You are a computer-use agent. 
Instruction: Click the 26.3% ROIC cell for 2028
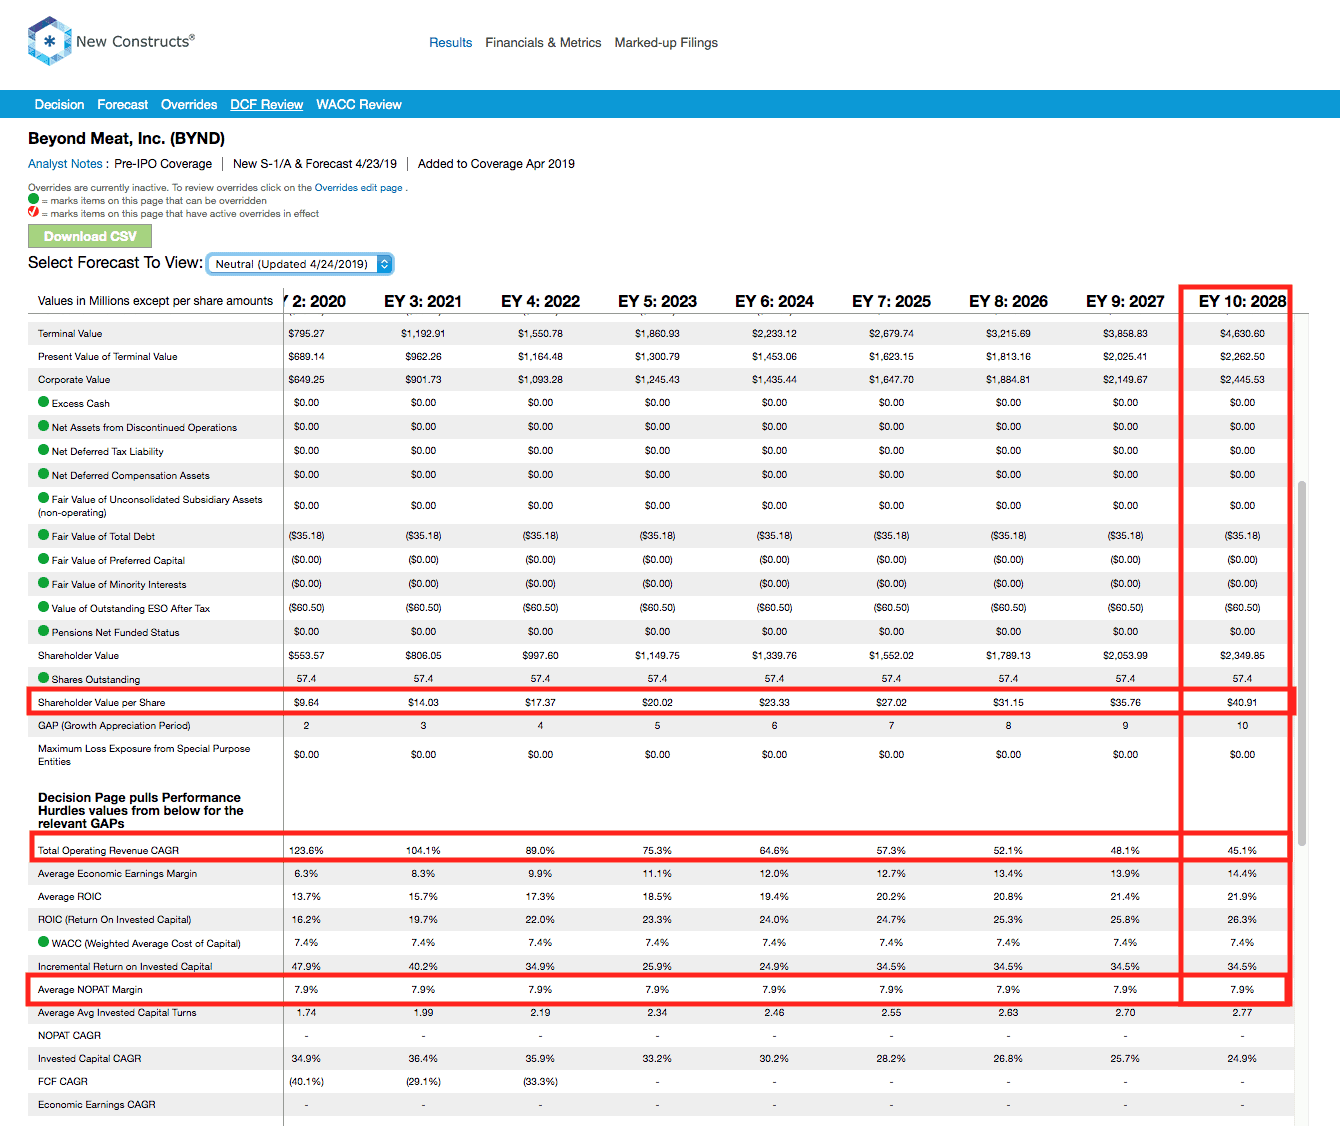tap(1242, 919)
